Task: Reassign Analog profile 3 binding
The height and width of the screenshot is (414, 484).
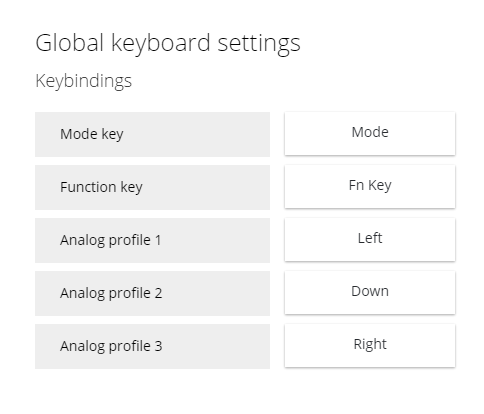Action: (370, 345)
